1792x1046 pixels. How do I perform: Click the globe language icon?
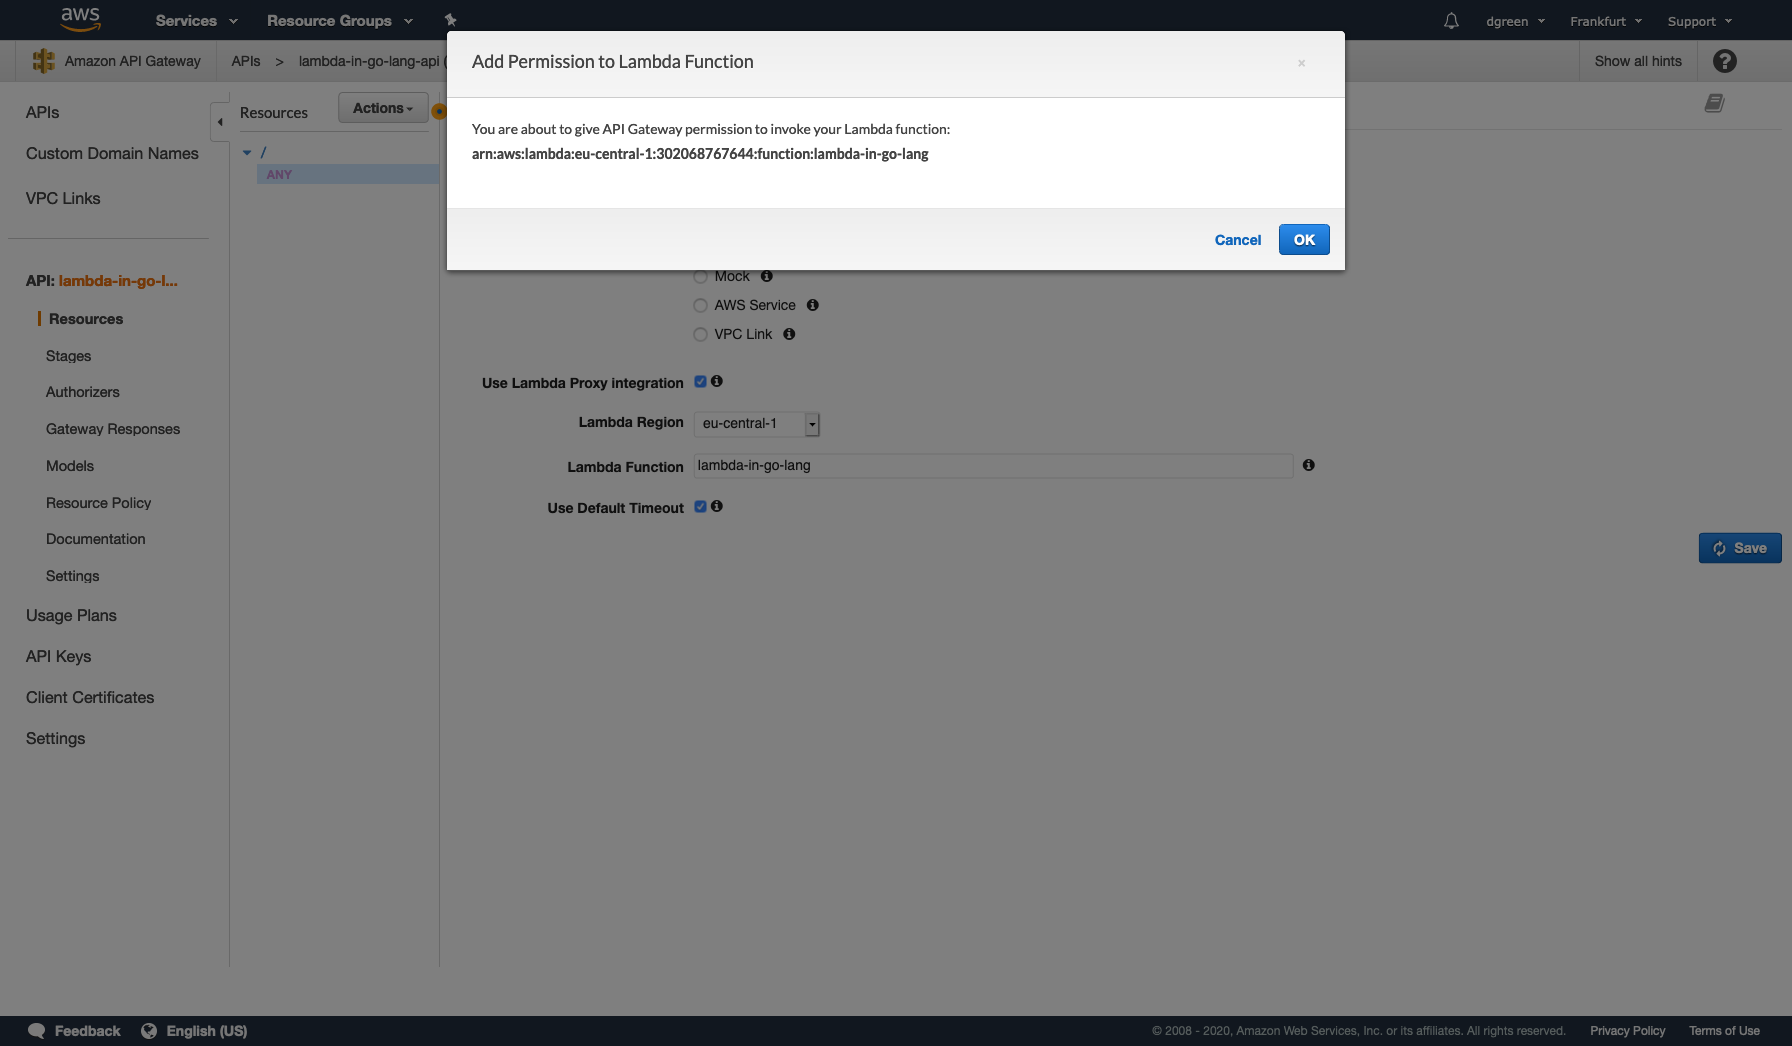(x=149, y=1031)
